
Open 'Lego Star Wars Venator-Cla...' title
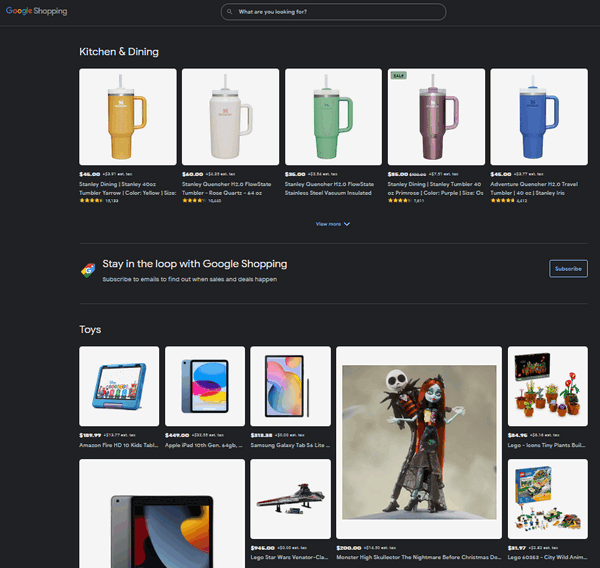289,557
